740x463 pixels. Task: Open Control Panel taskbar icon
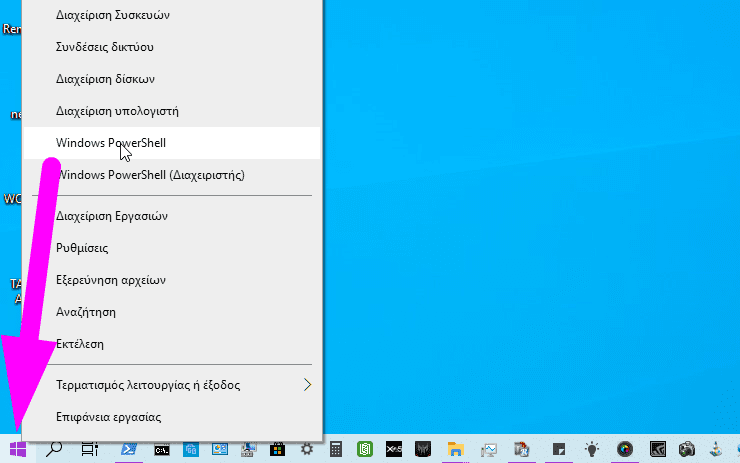220,449
